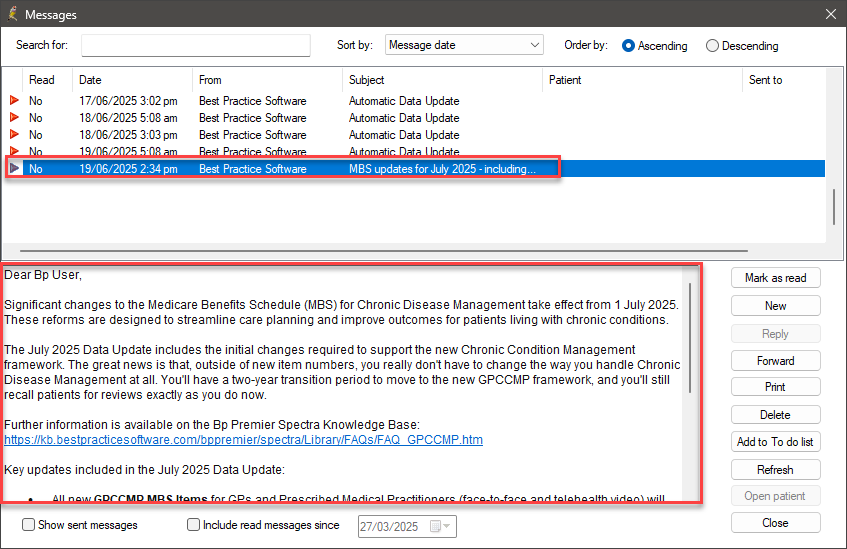Select Descending order radio button
The height and width of the screenshot is (549, 847).
click(x=712, y=46)
